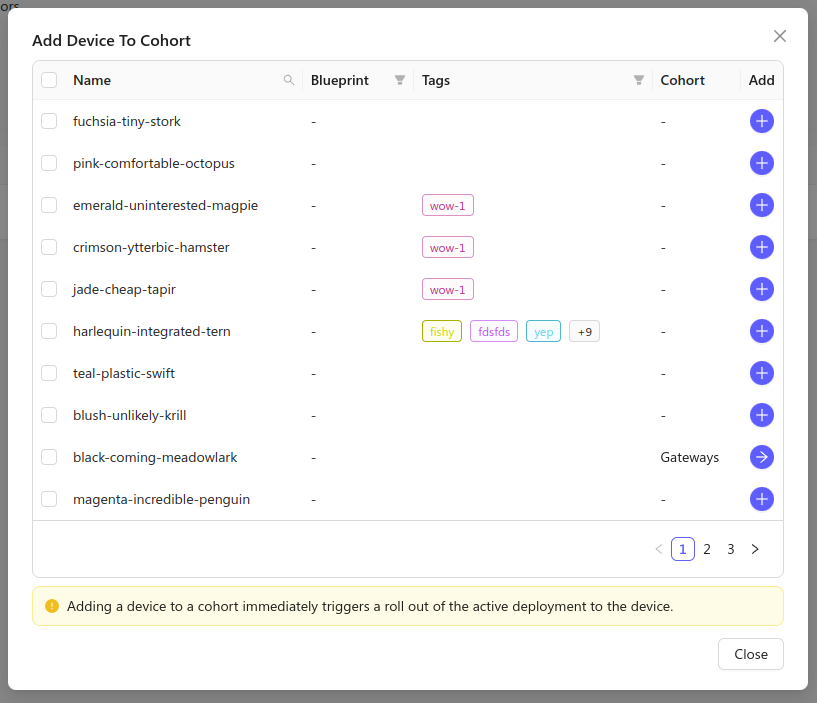
Task: Go to page 3 of results
Action: click(731, 549)
